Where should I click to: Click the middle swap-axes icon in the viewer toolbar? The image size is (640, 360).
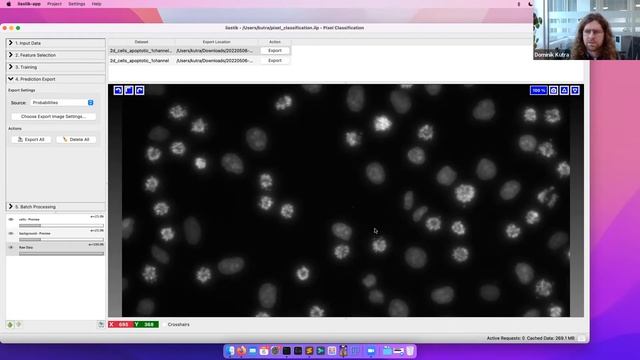point(129,90)
